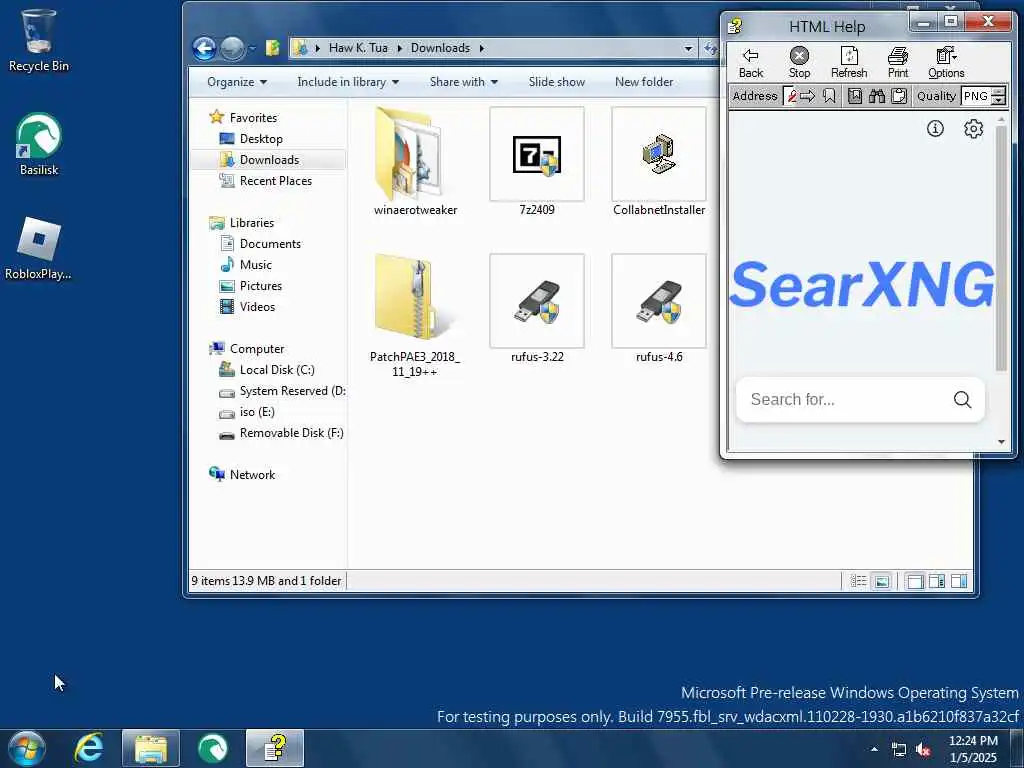Image resolution: width=1024 pixels, height=768 pixels.
Task: Select the rufus-3.22 file
Action: pyautogui.click(x=537, y=308)
